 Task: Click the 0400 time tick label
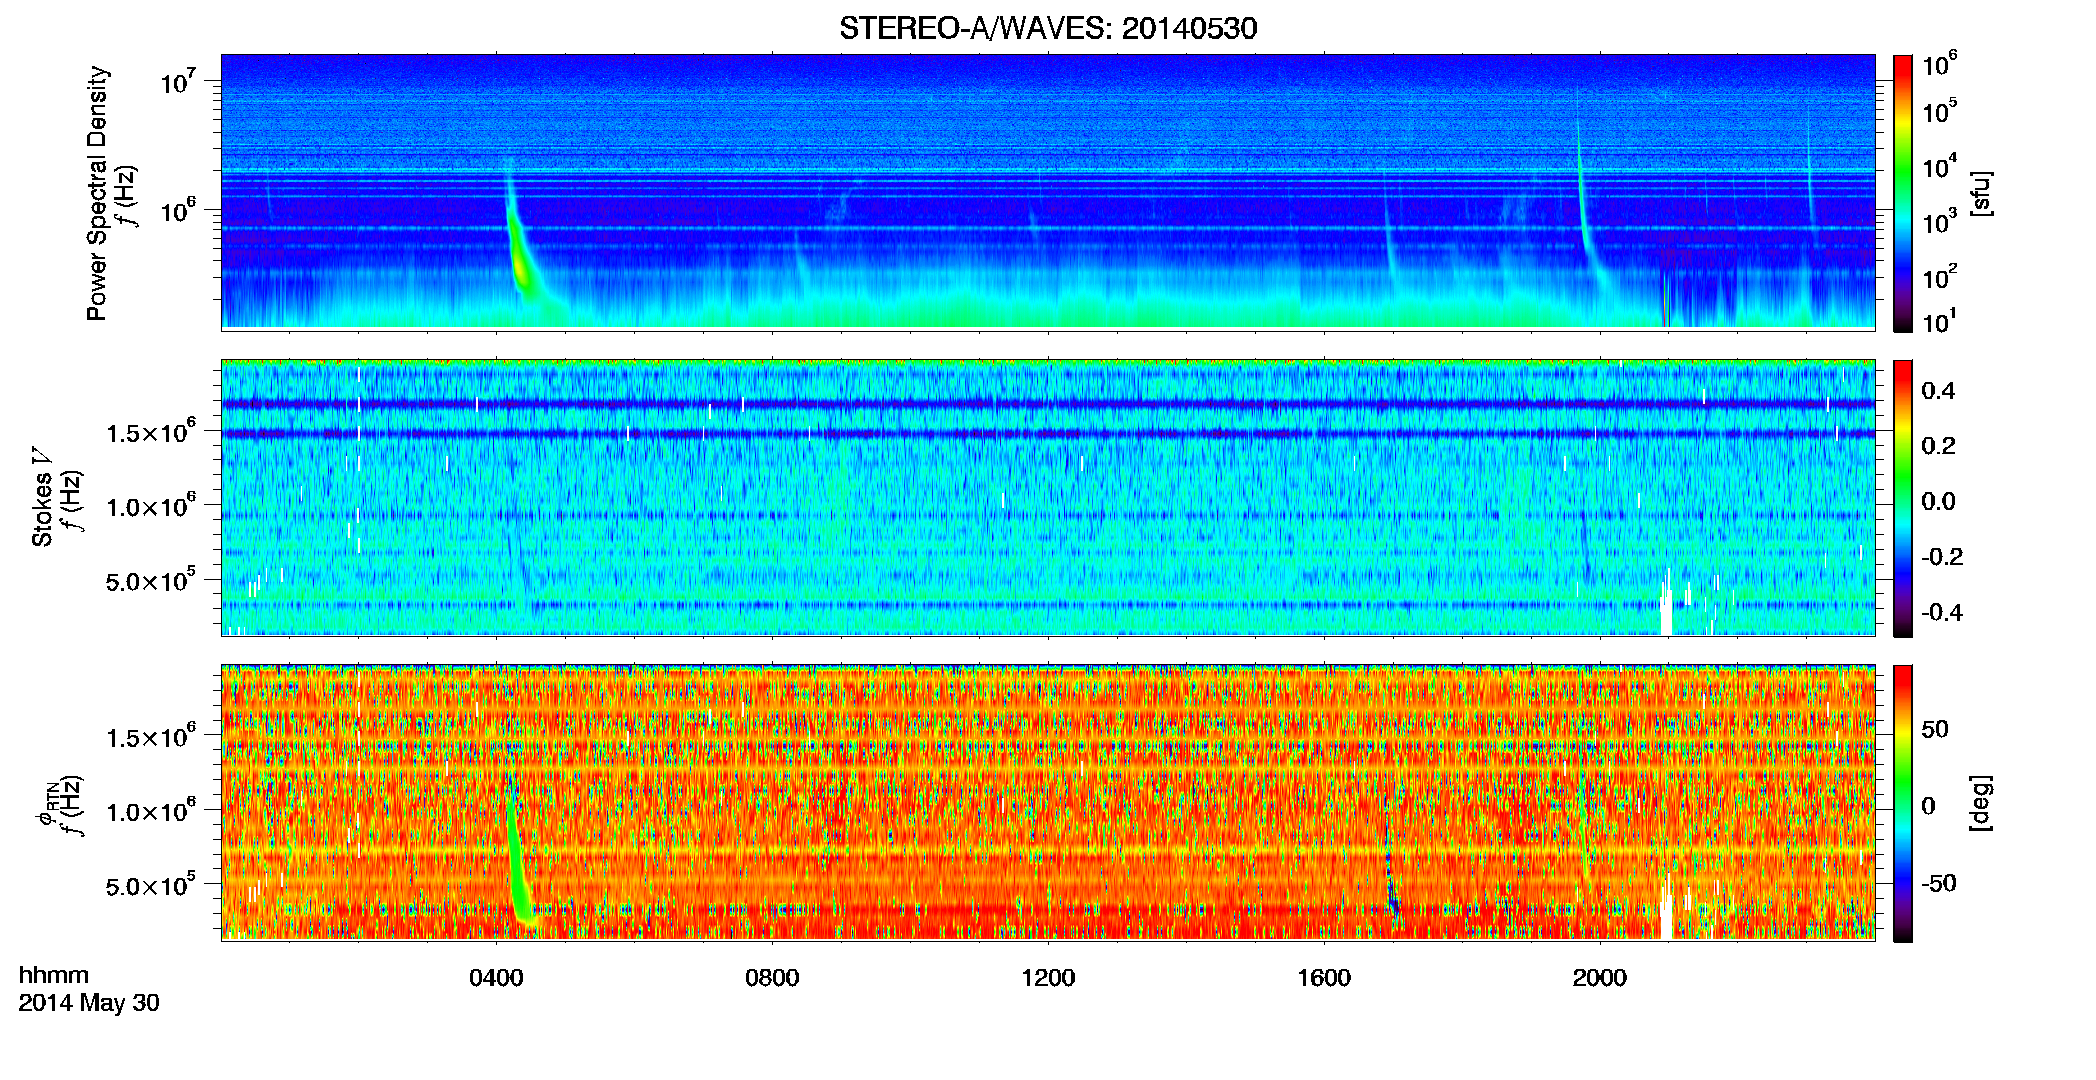496,978
